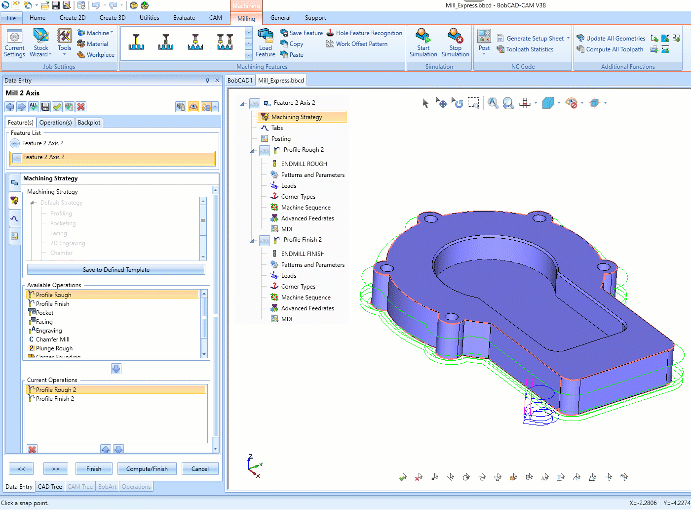
Task: Open the Generate Setup Sheet dropdown
Action: click(x=568, y=37)
